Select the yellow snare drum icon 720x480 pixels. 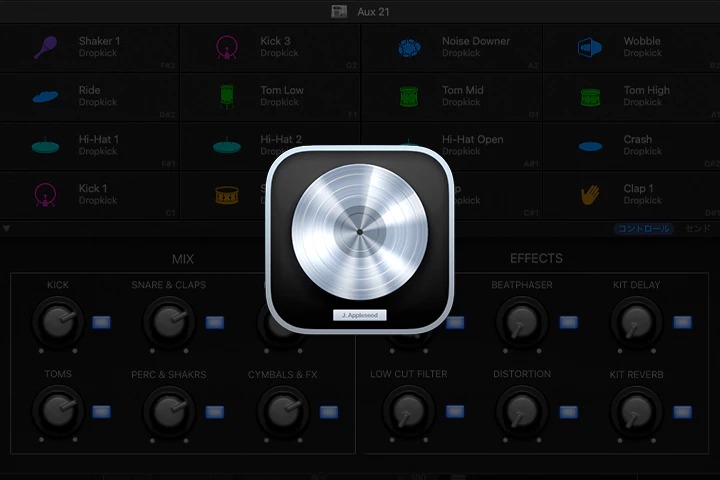pyautogui.click(x=227, y=195)
